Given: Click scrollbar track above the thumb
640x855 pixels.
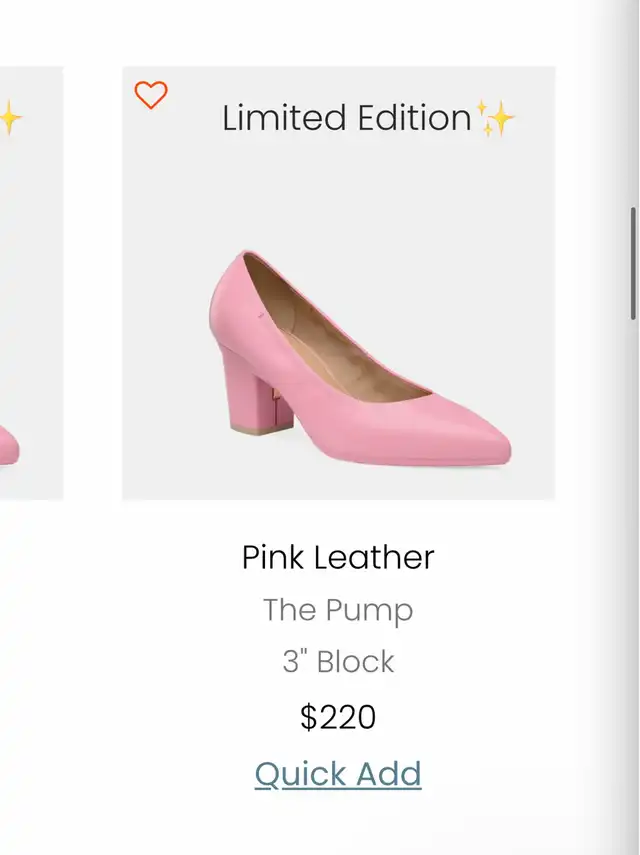Looking at the screenshot, I should click(x=633, y=104).
